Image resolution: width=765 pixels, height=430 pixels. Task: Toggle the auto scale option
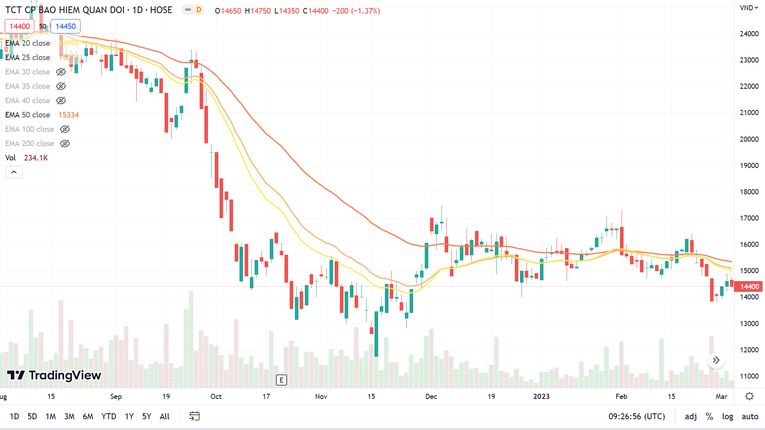[x=749, y=416]
